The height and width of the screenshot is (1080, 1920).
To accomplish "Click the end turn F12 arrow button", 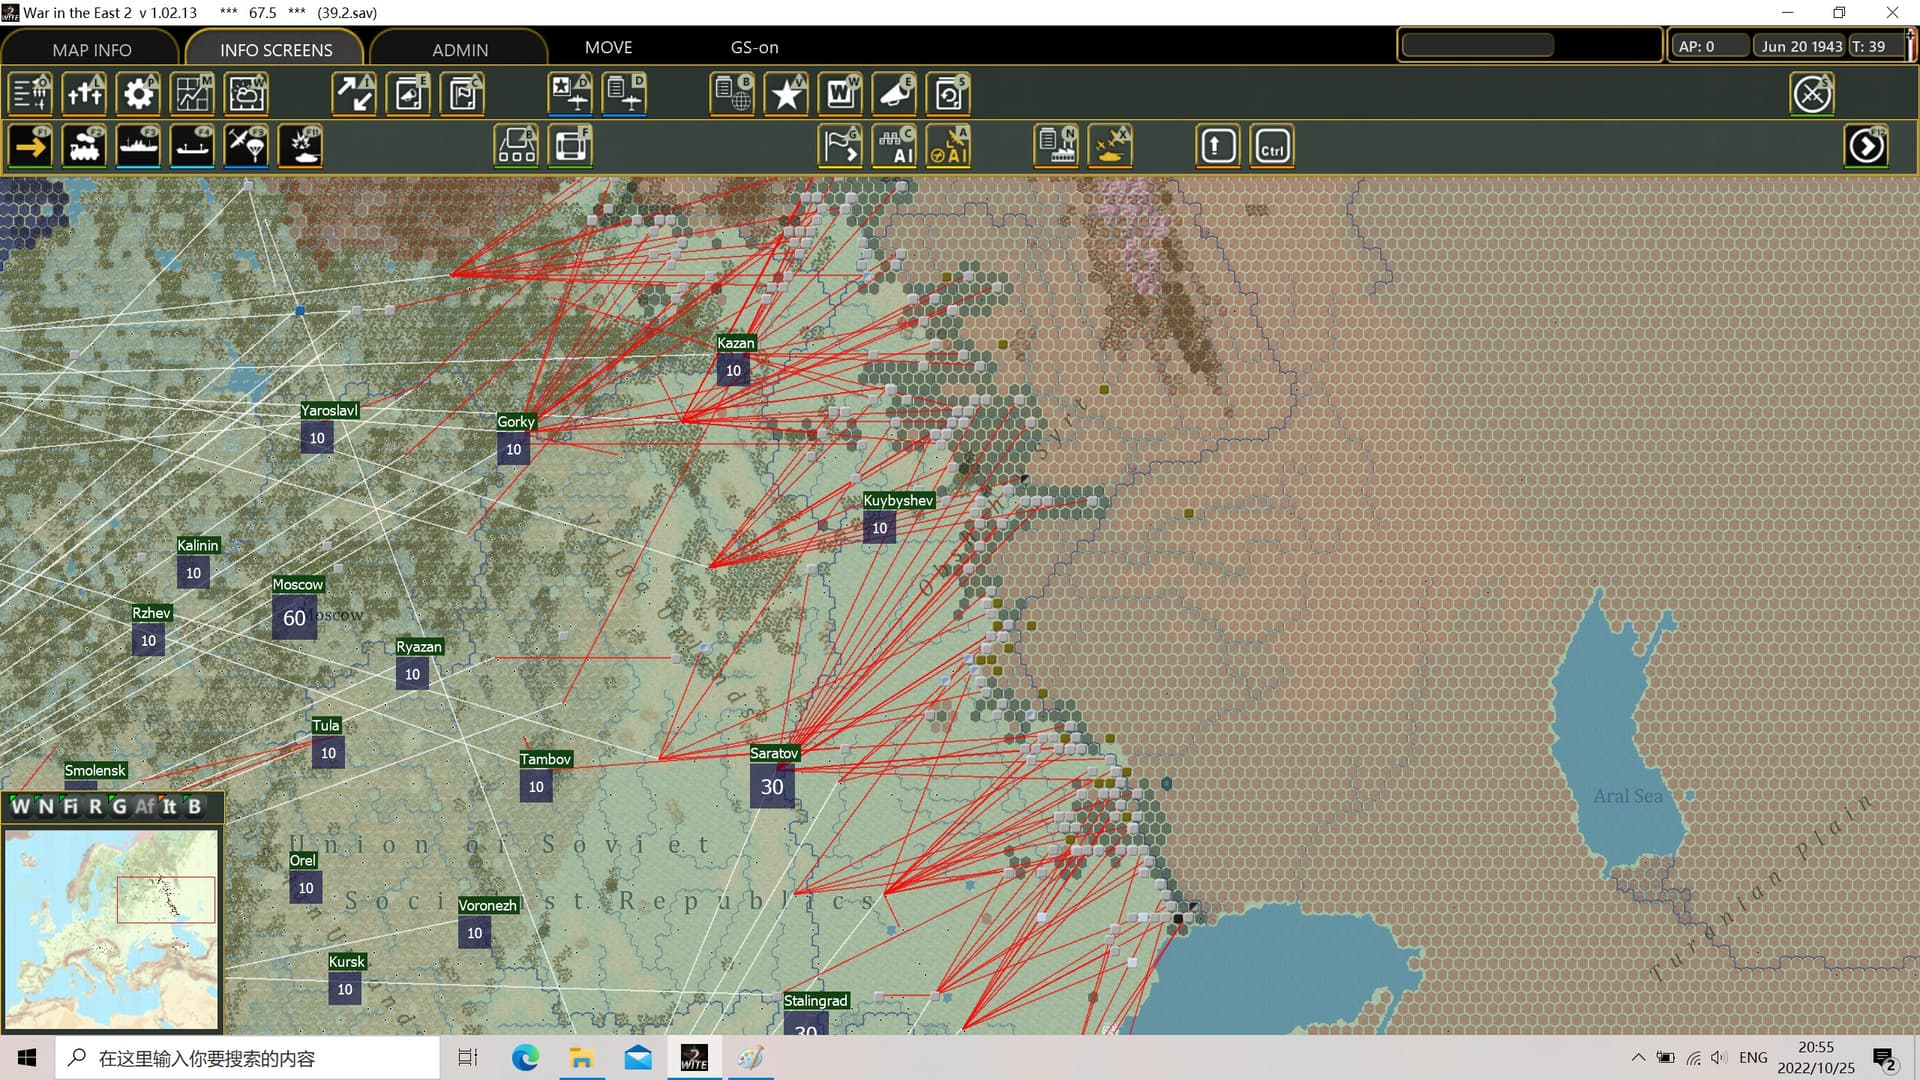I will (1866, 147).
